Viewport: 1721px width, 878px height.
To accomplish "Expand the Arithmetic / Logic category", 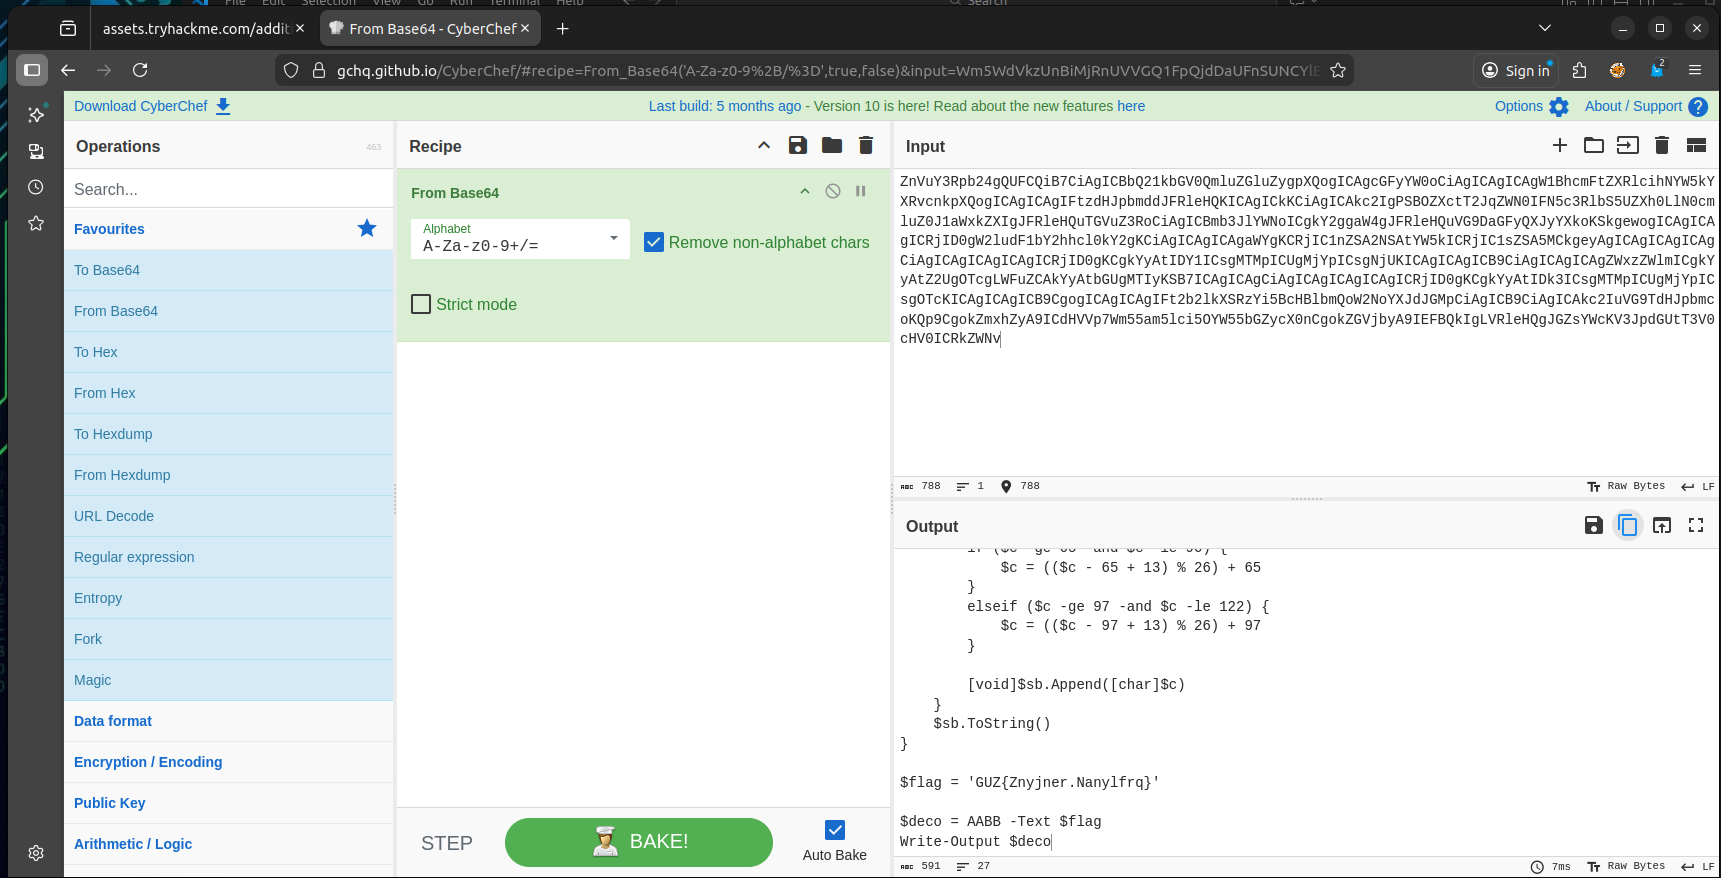I will pyautogui.click(x=228, y=844).
